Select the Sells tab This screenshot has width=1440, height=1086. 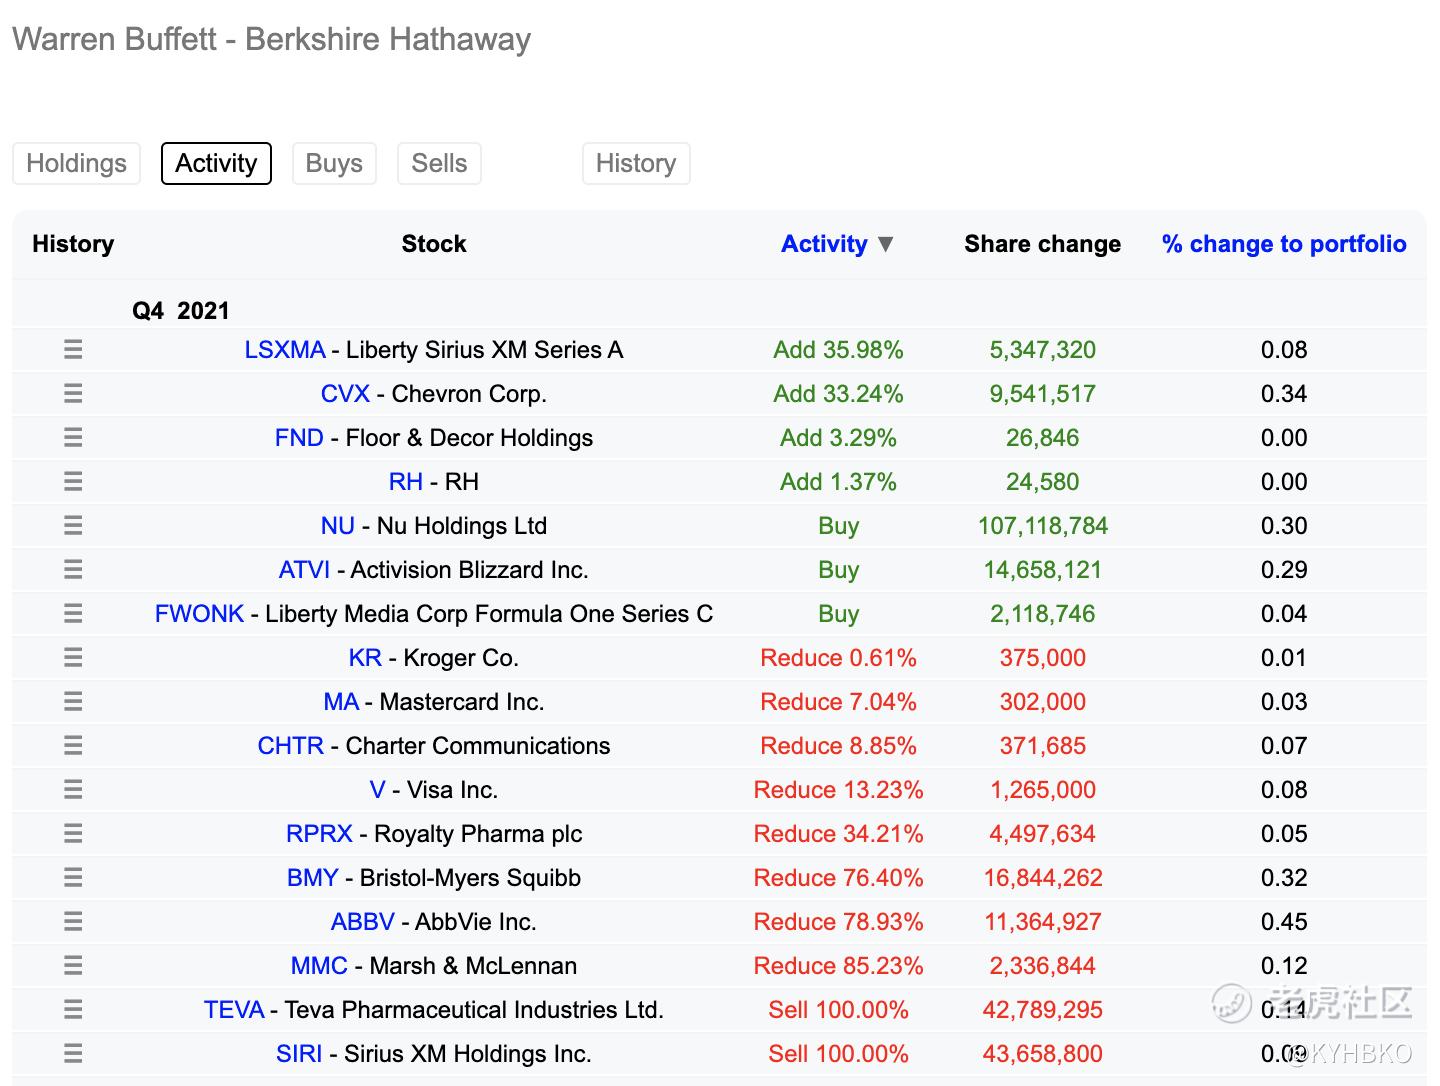[x=439, y=163]
